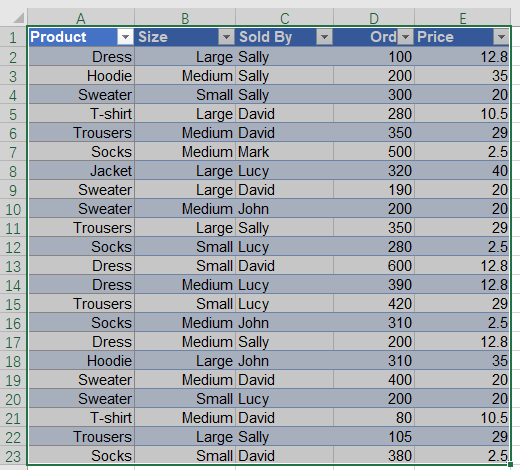
Task: Select column E header
Action: [463, 18]
